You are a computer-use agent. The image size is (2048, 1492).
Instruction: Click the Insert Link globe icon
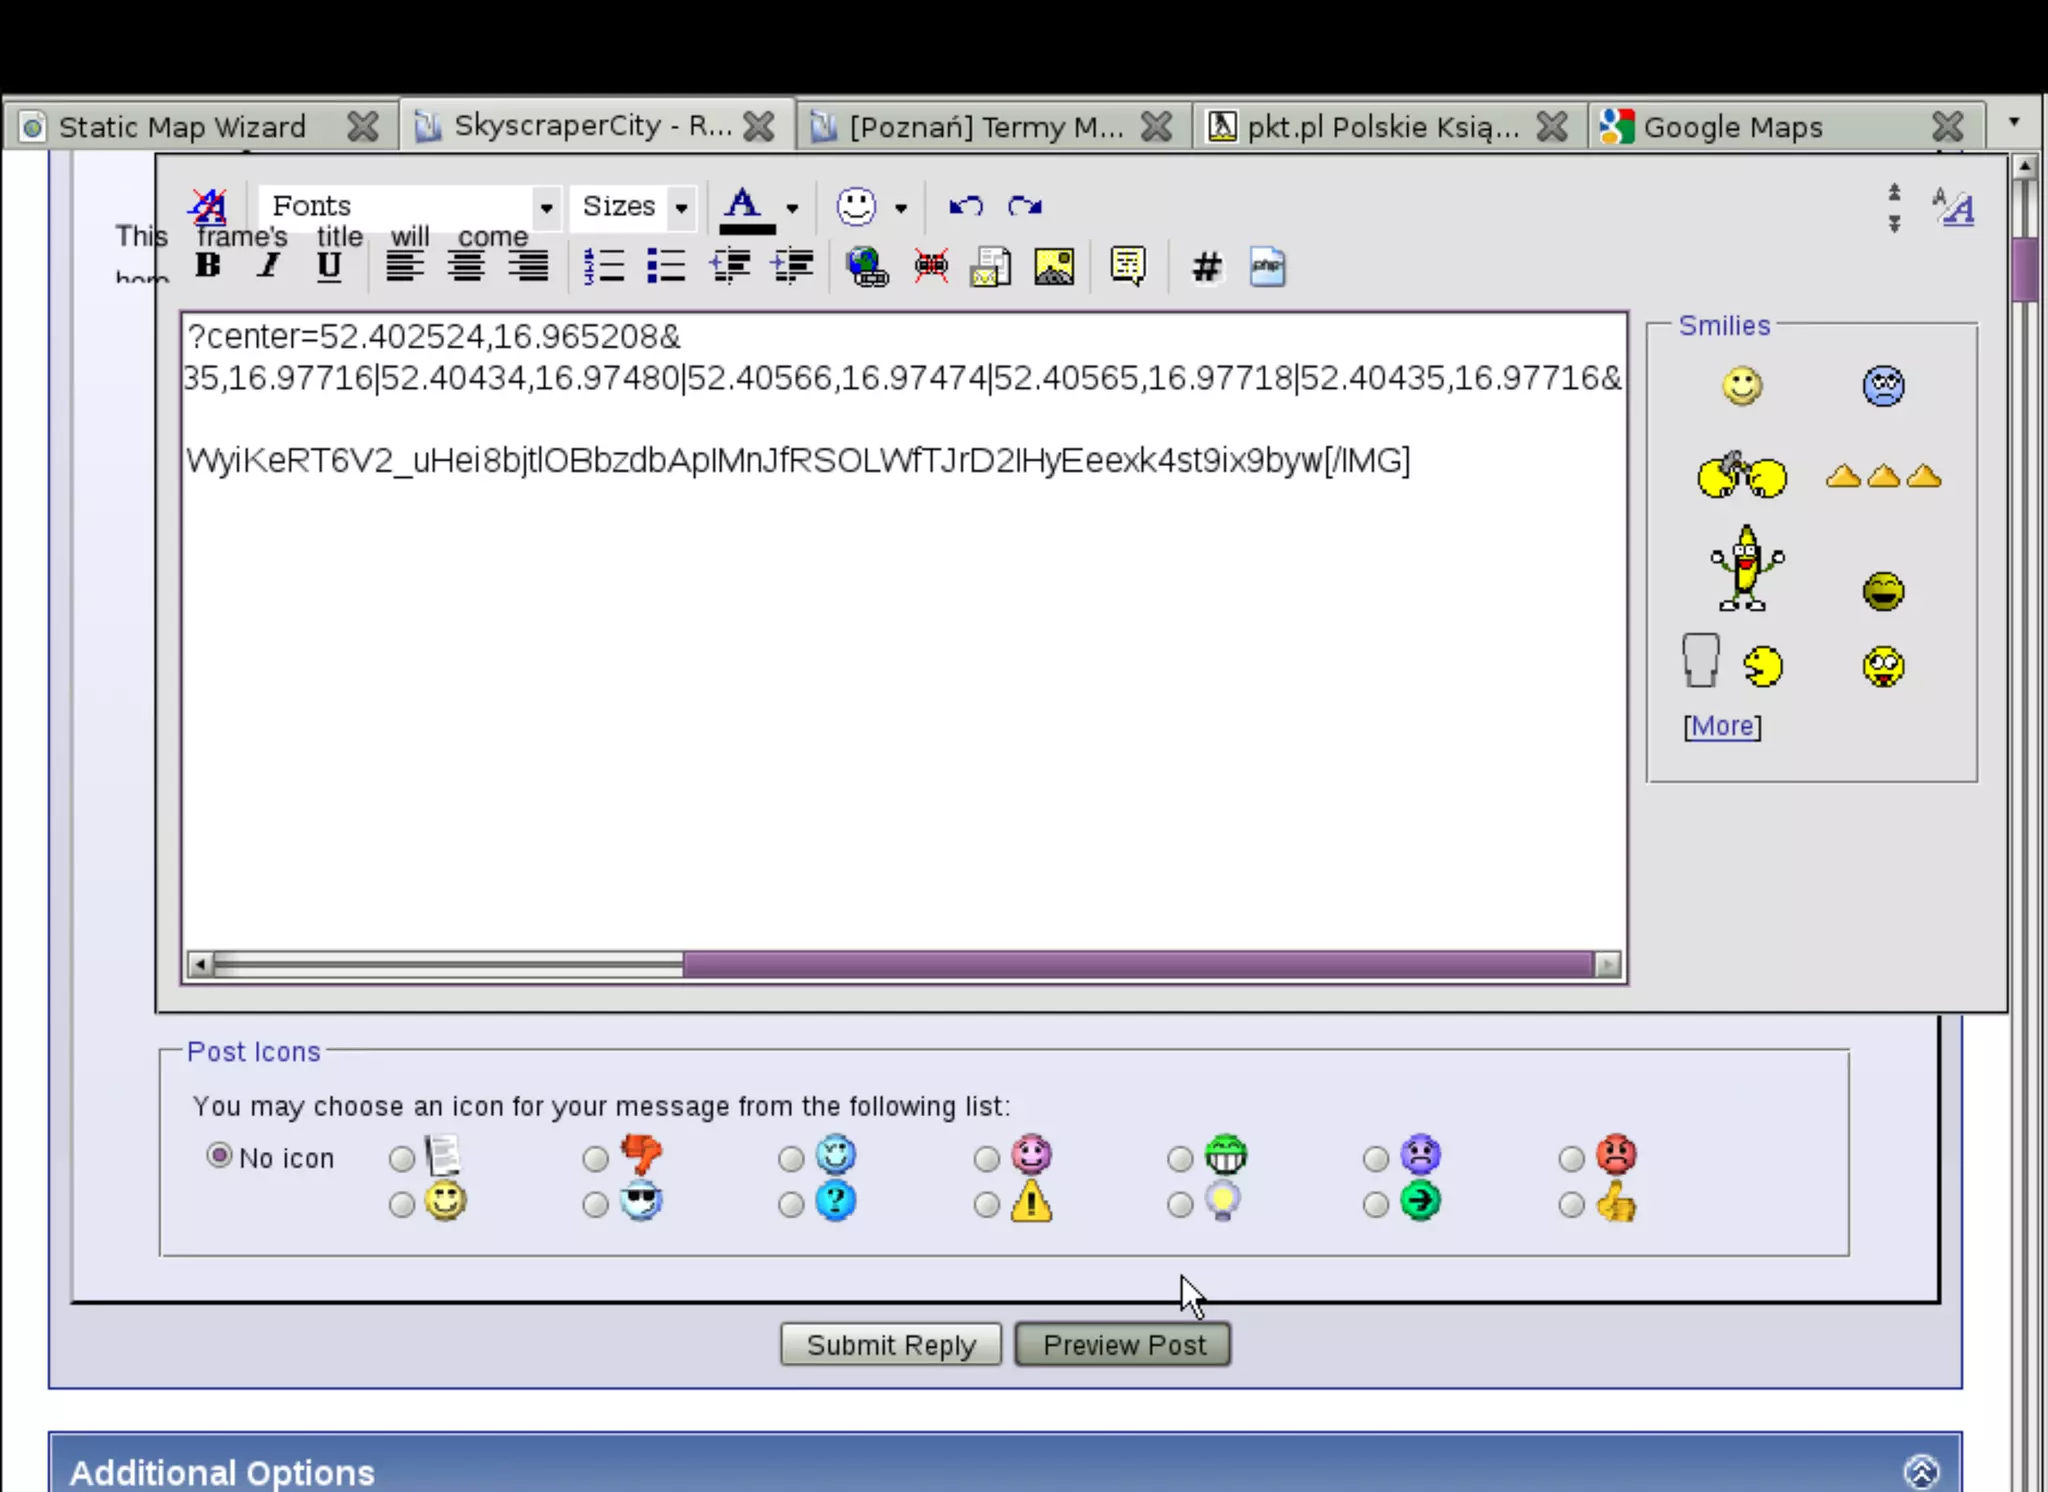(866, 267)
